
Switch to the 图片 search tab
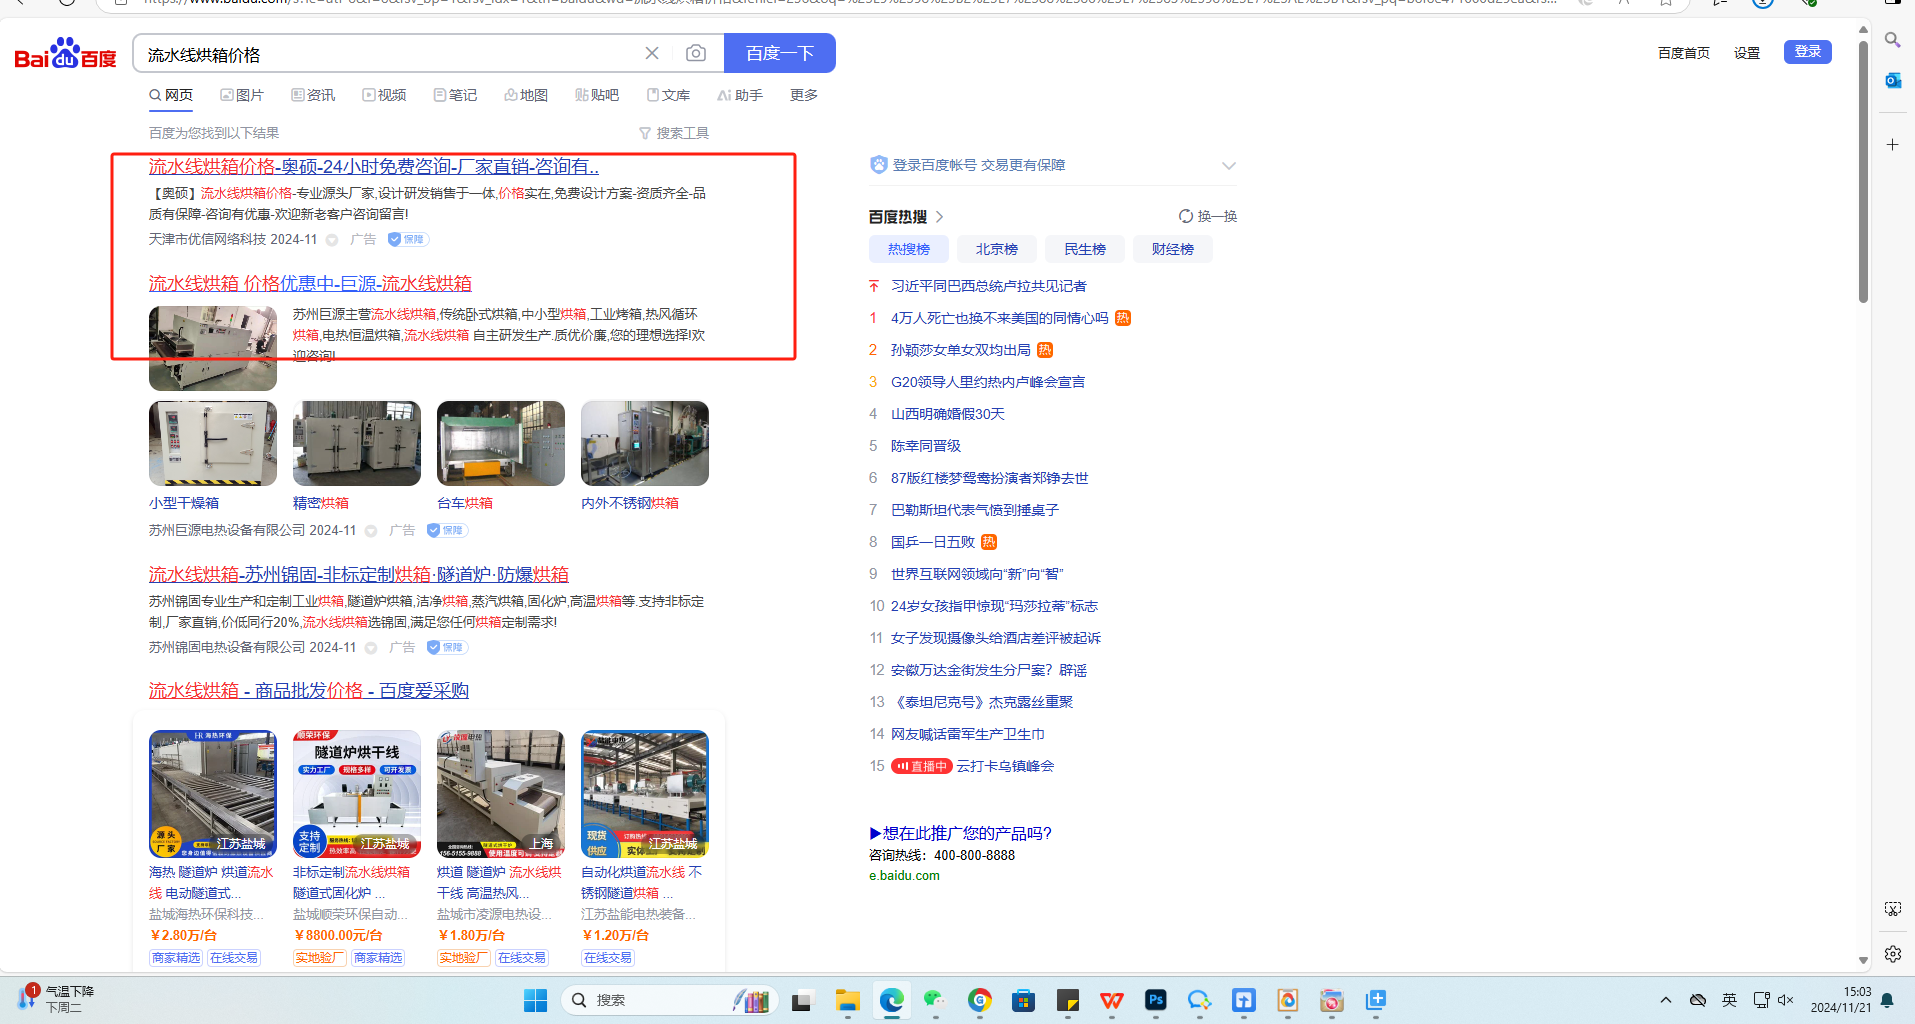242,95
